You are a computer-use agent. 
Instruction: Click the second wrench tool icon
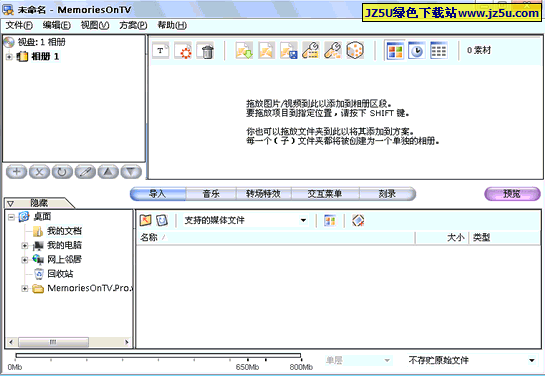[333, 51]
